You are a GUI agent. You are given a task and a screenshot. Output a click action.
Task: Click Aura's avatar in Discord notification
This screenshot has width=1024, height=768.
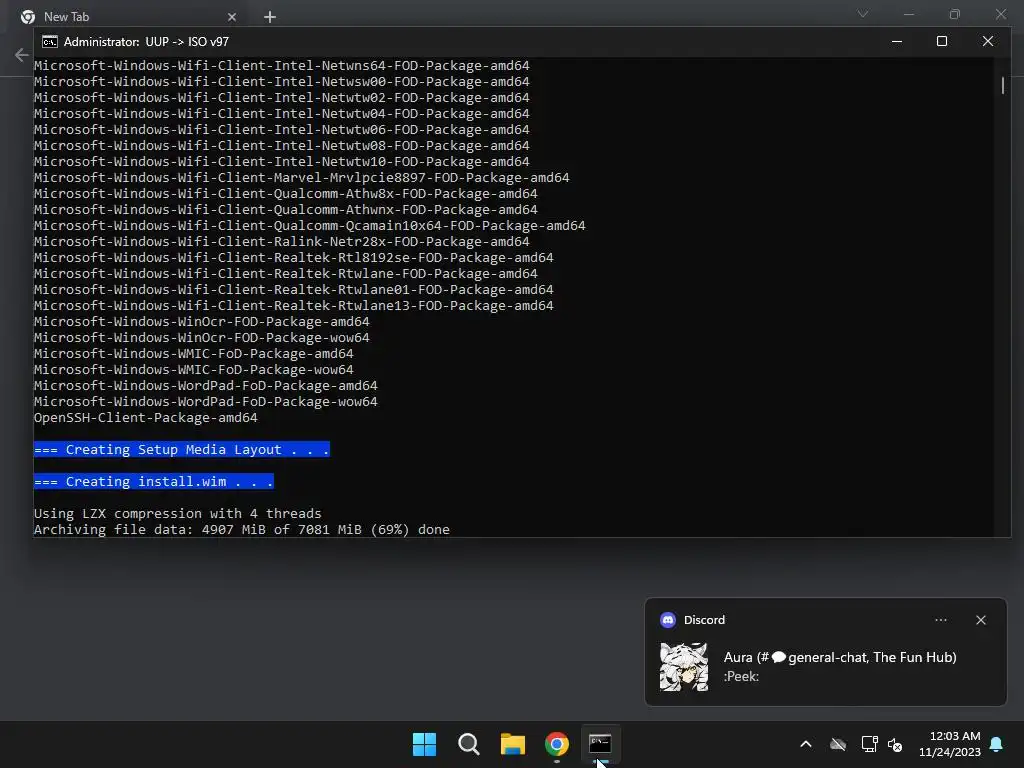point(684,667)
